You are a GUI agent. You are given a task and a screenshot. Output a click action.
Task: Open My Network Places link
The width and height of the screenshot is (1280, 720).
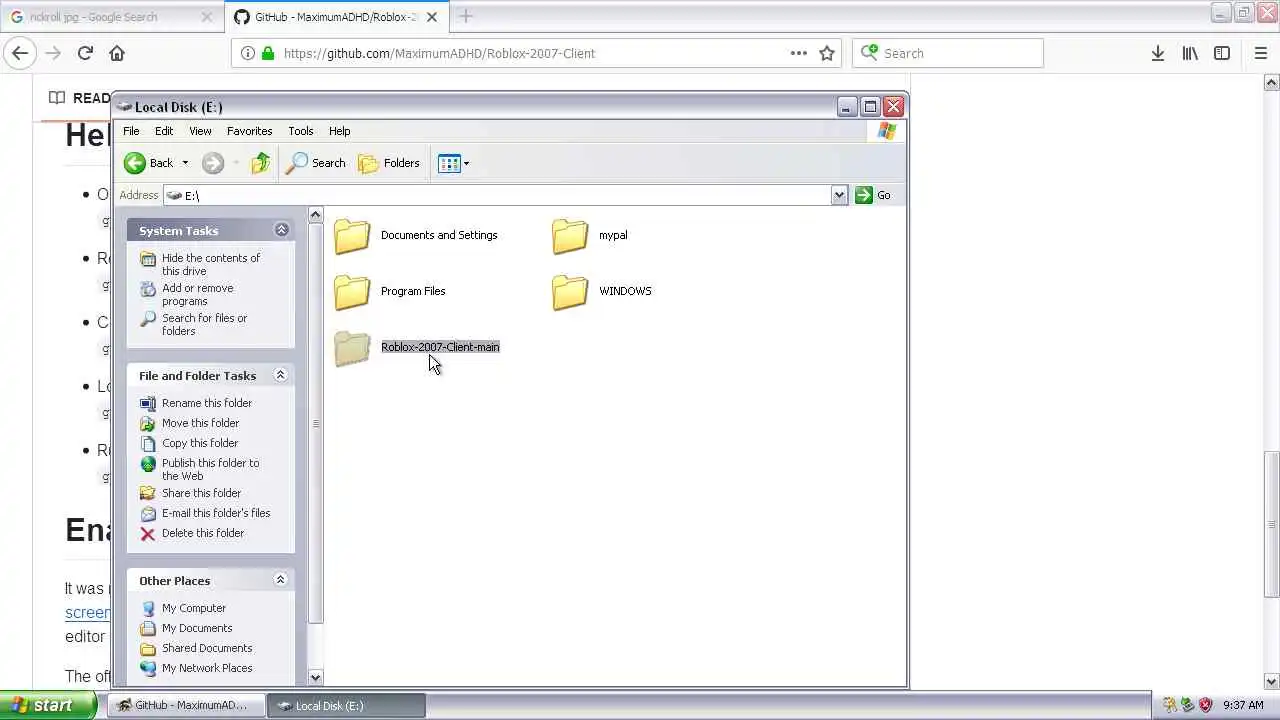click(196, 668)
